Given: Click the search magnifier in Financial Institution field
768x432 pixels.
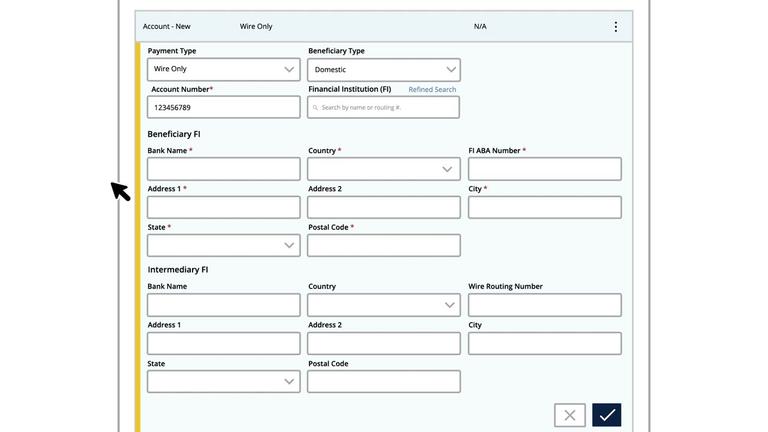Looking at the screenshot, I should coord(315,107).
